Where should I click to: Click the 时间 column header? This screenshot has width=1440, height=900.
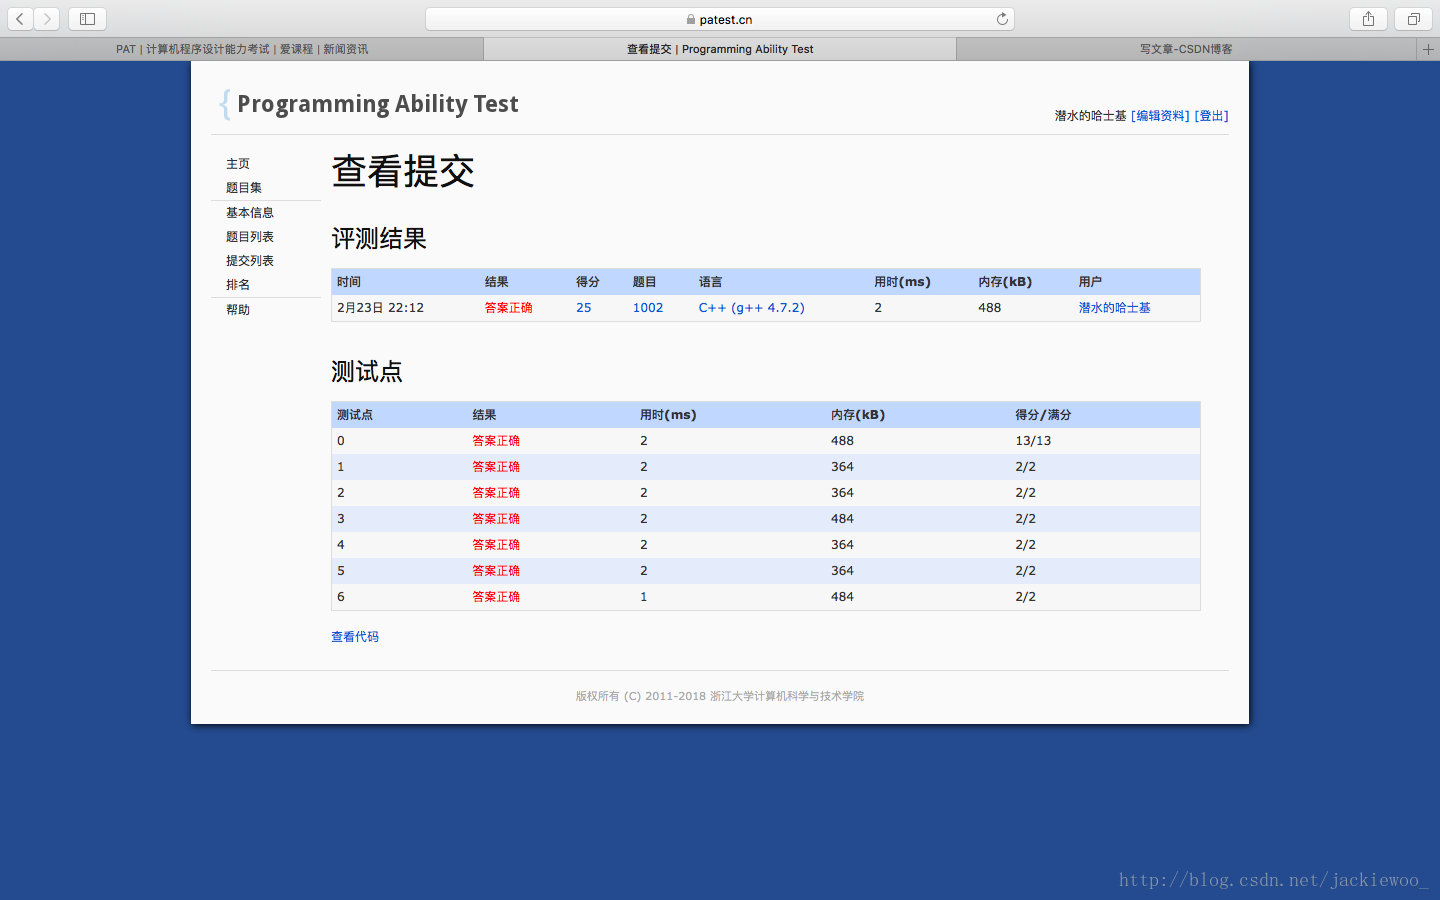(x=349, y=282)
